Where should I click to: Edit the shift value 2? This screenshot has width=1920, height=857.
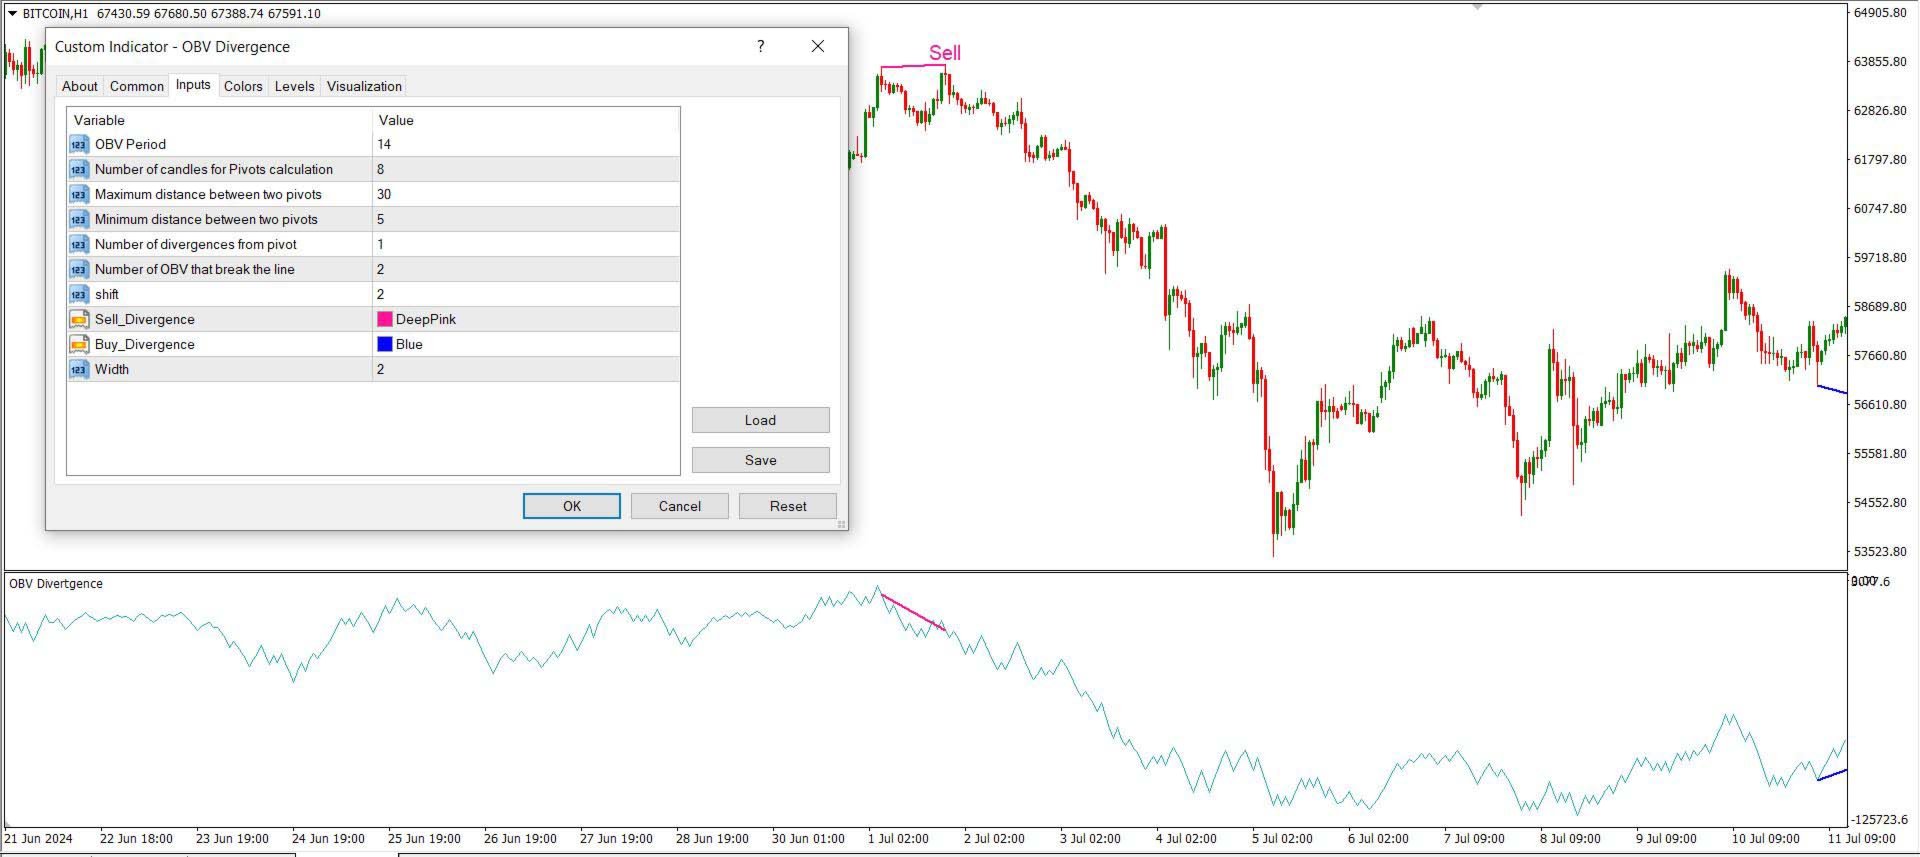[x=526, y=294]
